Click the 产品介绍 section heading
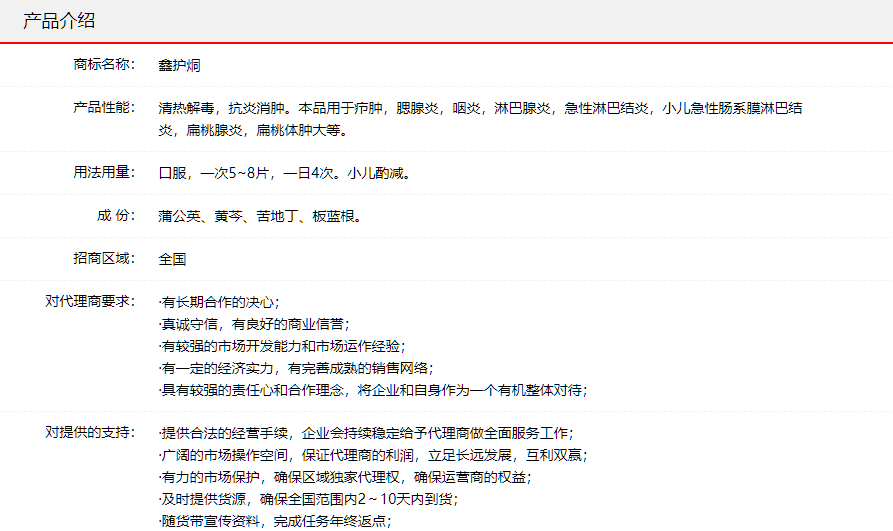 59,21
